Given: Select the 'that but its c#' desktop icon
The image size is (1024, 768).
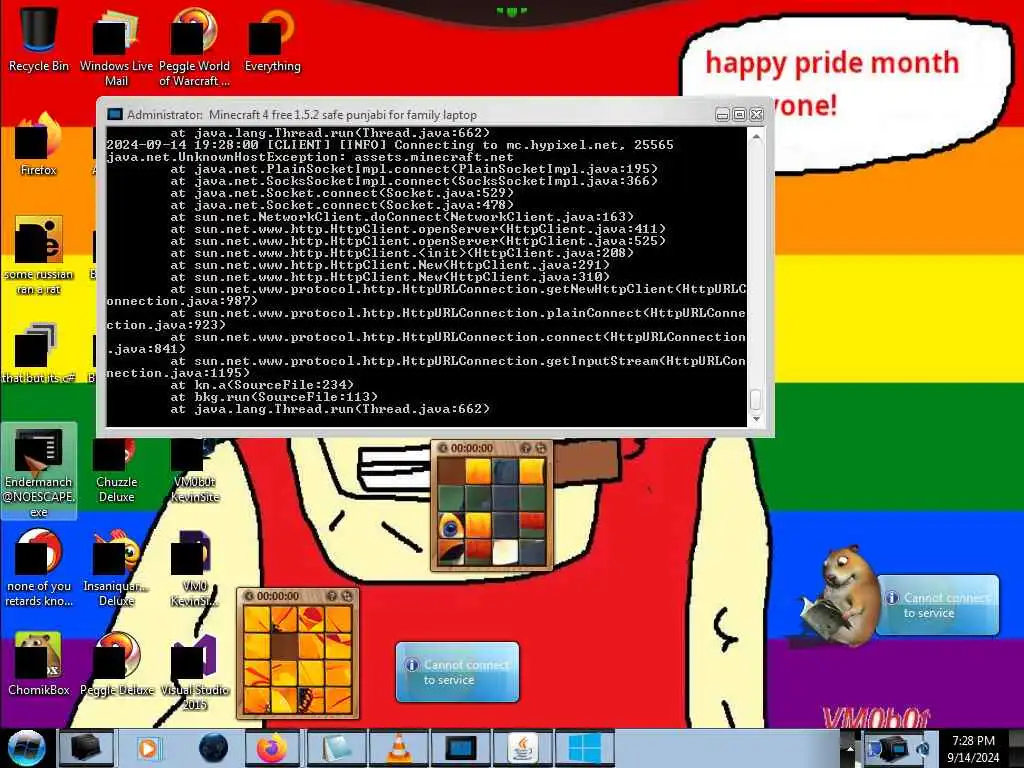Looking at the screenshot, I should click(39, 353).
